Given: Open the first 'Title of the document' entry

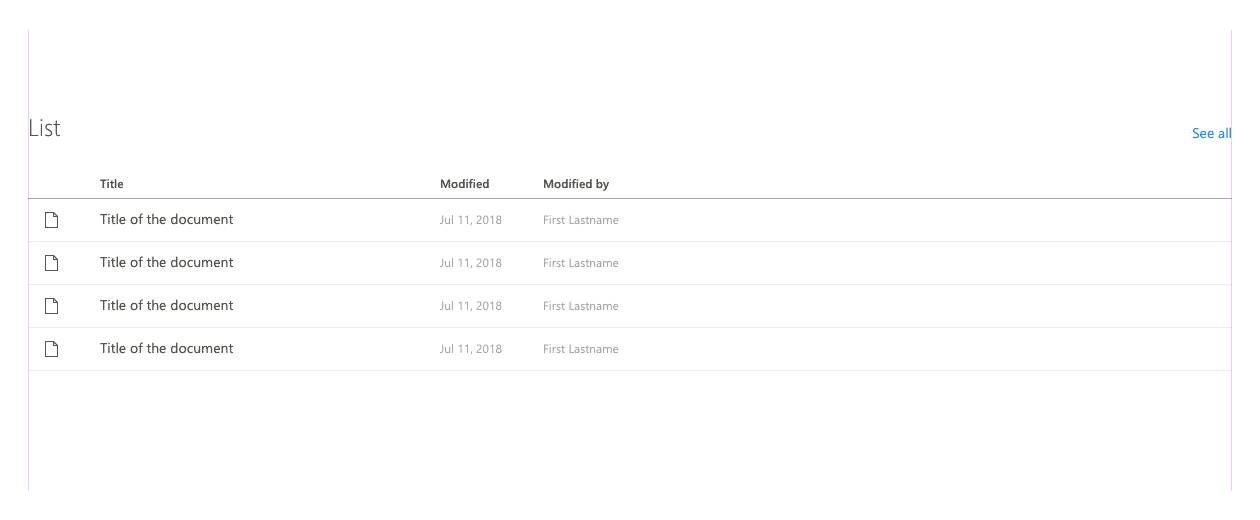Looking at the screenshot, I should point(166,220).
